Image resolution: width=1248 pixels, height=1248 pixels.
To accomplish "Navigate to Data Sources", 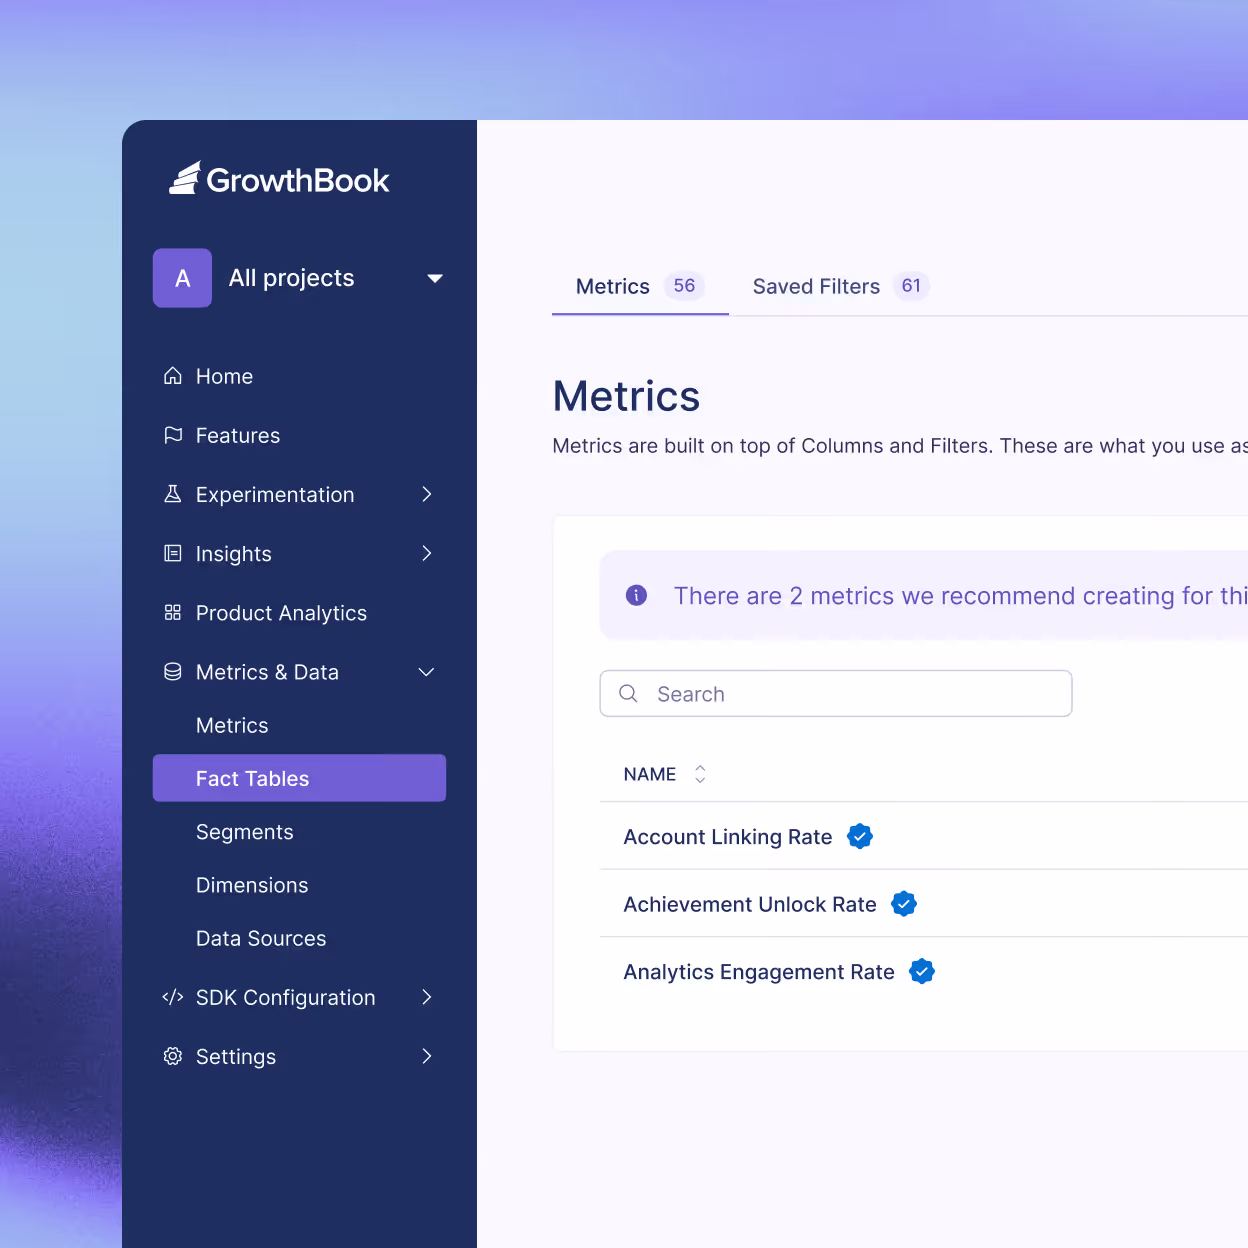I will pyautogui.click(x=261, y=938).
